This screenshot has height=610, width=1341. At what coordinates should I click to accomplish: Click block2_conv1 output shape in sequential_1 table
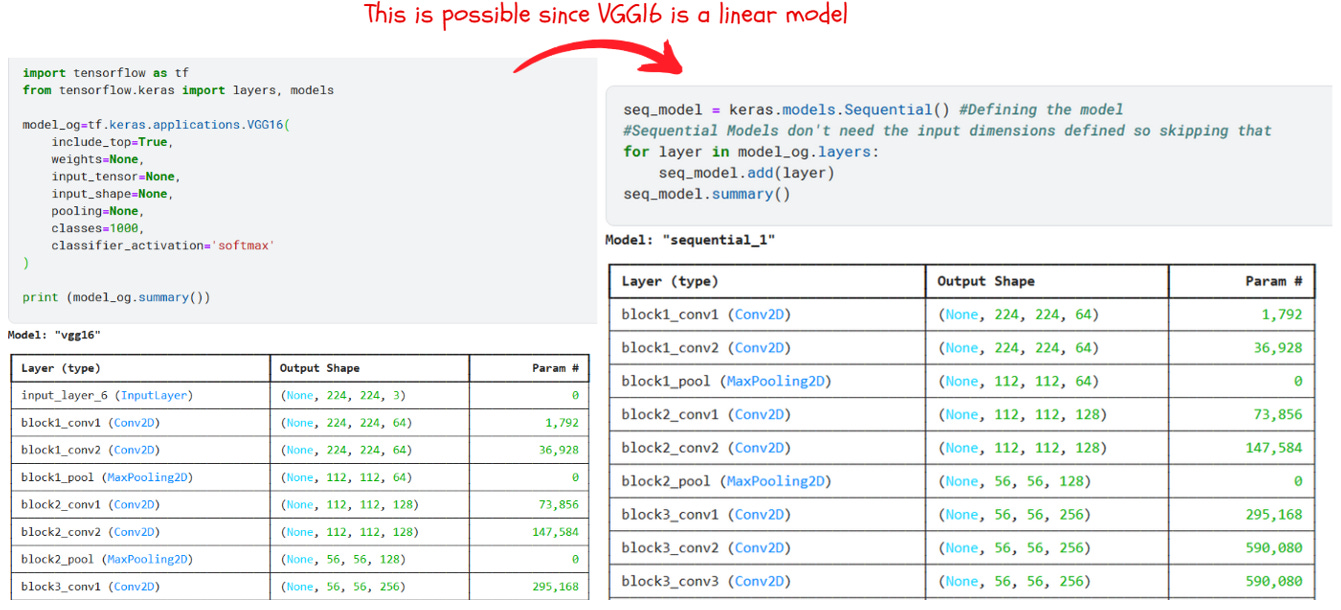(1022, 415)
